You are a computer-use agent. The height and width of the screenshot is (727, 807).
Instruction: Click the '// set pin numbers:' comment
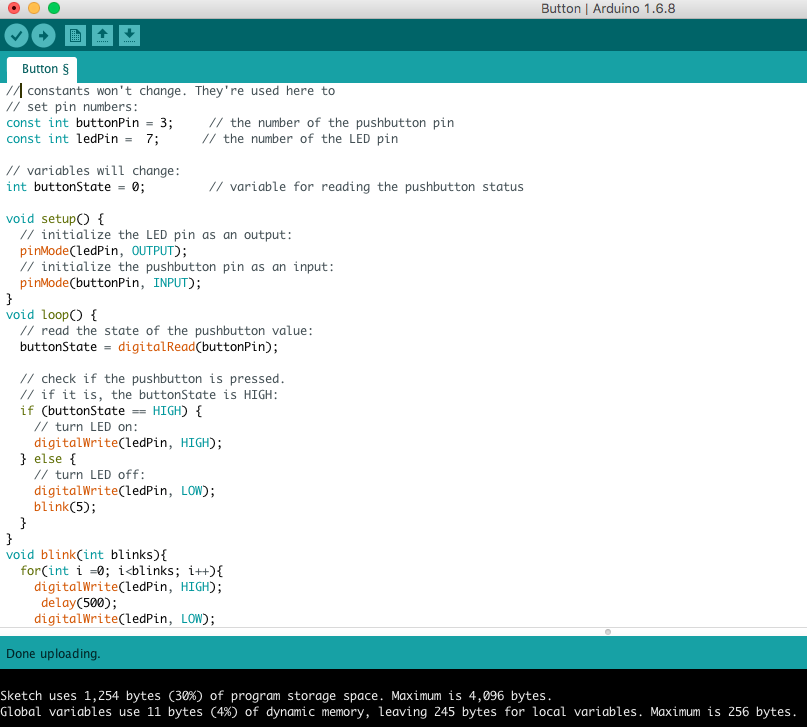coord(72,107)
